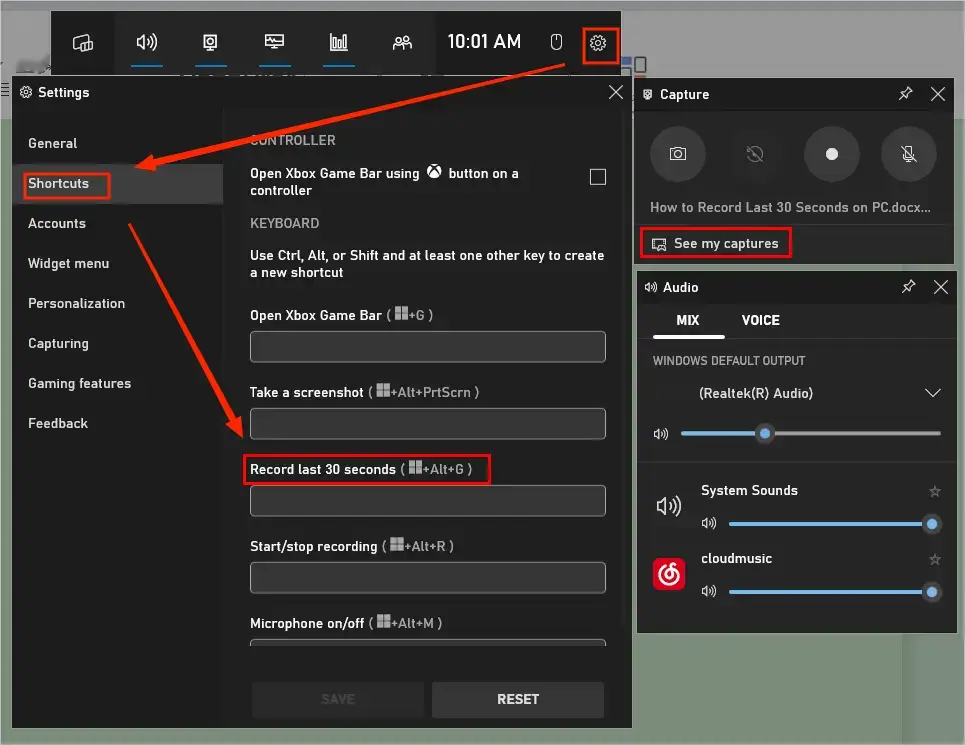Mute cloudmusic small speaker icon
The width and height of the screenshot is (965, 745).
[709, 591]
